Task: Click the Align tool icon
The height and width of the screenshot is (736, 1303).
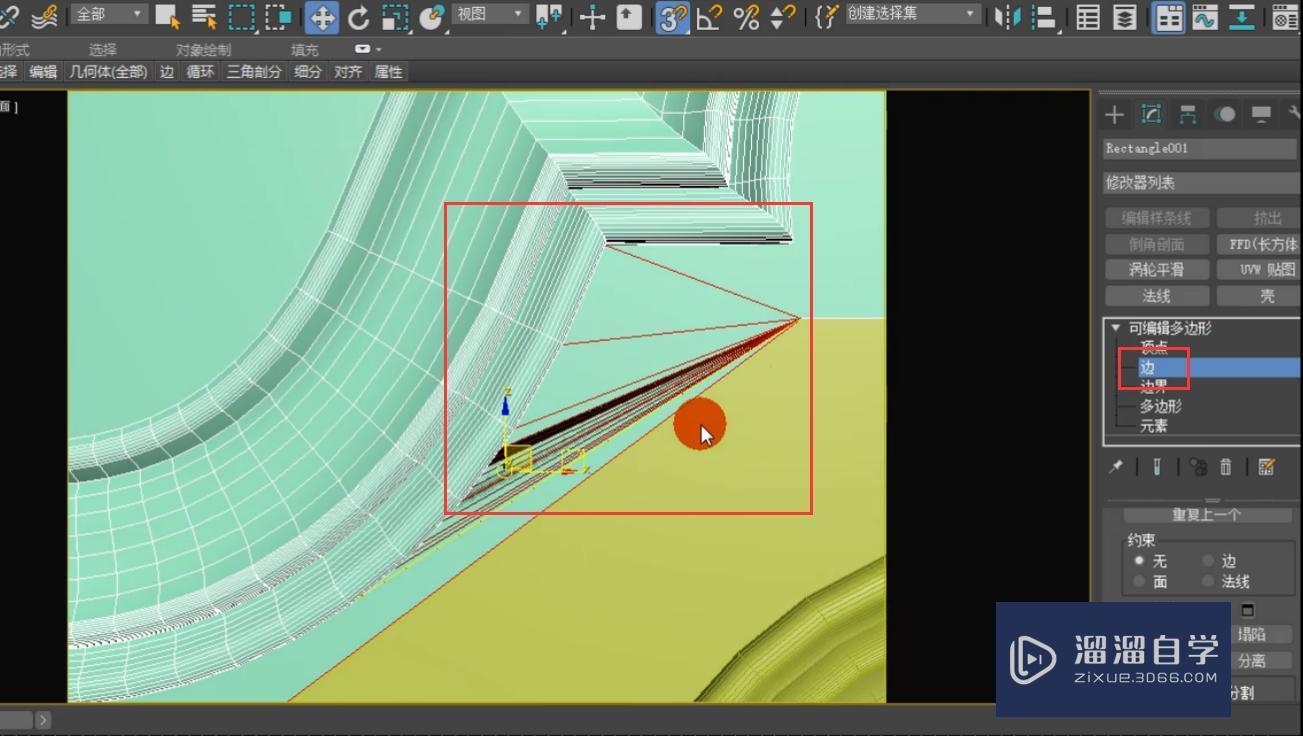Action: (1044, 16)
